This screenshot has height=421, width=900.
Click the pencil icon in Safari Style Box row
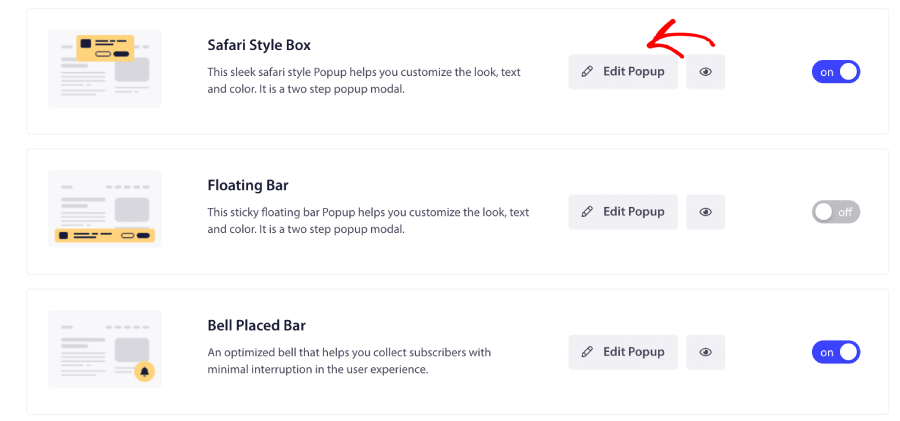click(x=587, y=72)
